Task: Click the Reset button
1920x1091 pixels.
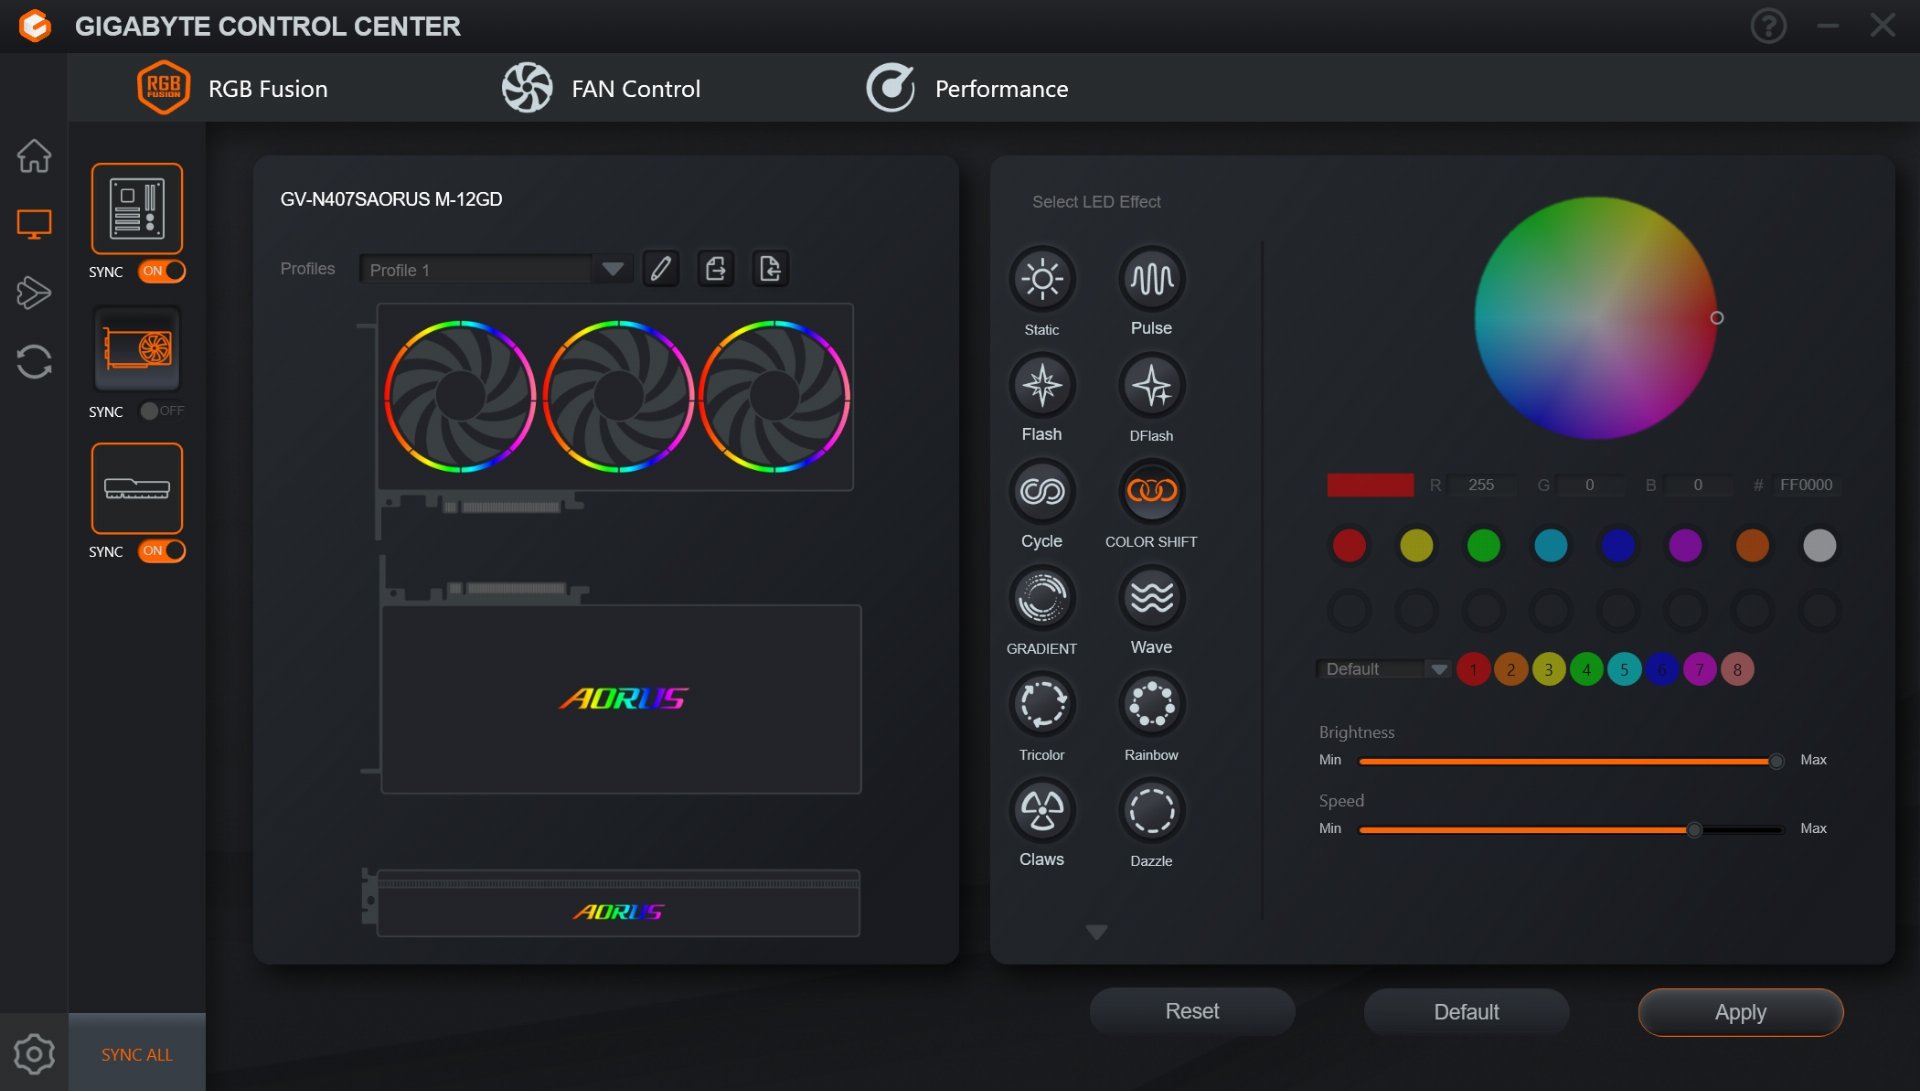Action: pyautogui.click(x=1192, y=1012)
